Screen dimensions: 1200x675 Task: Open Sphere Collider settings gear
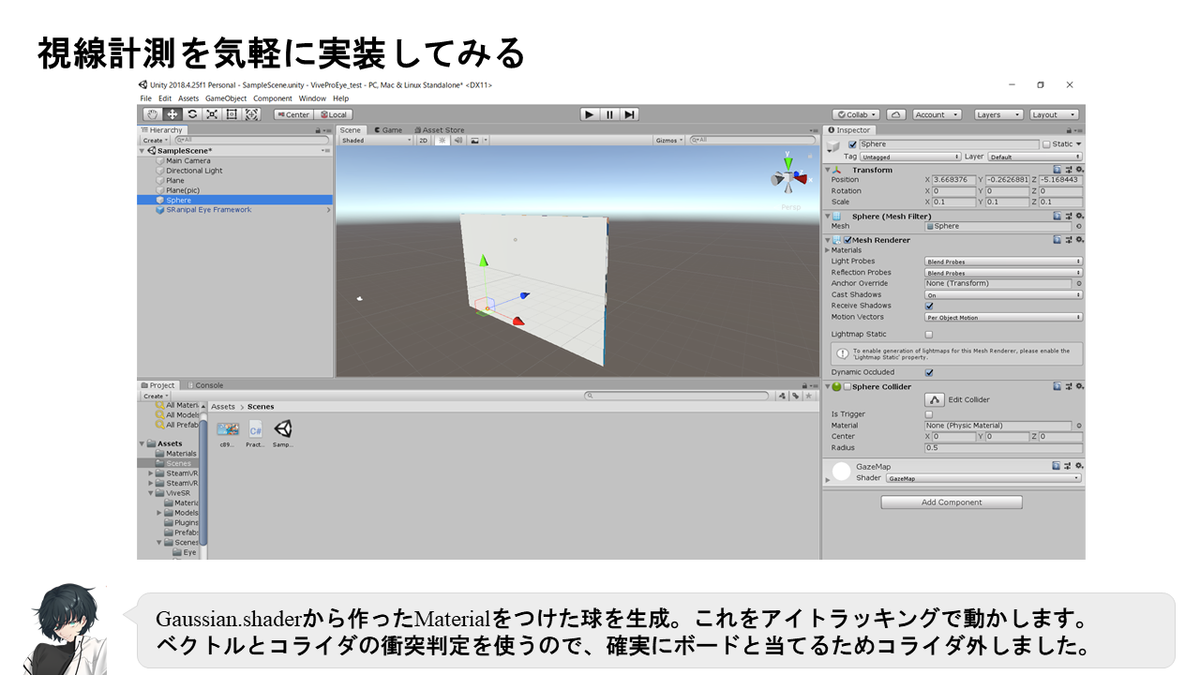coord(1079,386)
